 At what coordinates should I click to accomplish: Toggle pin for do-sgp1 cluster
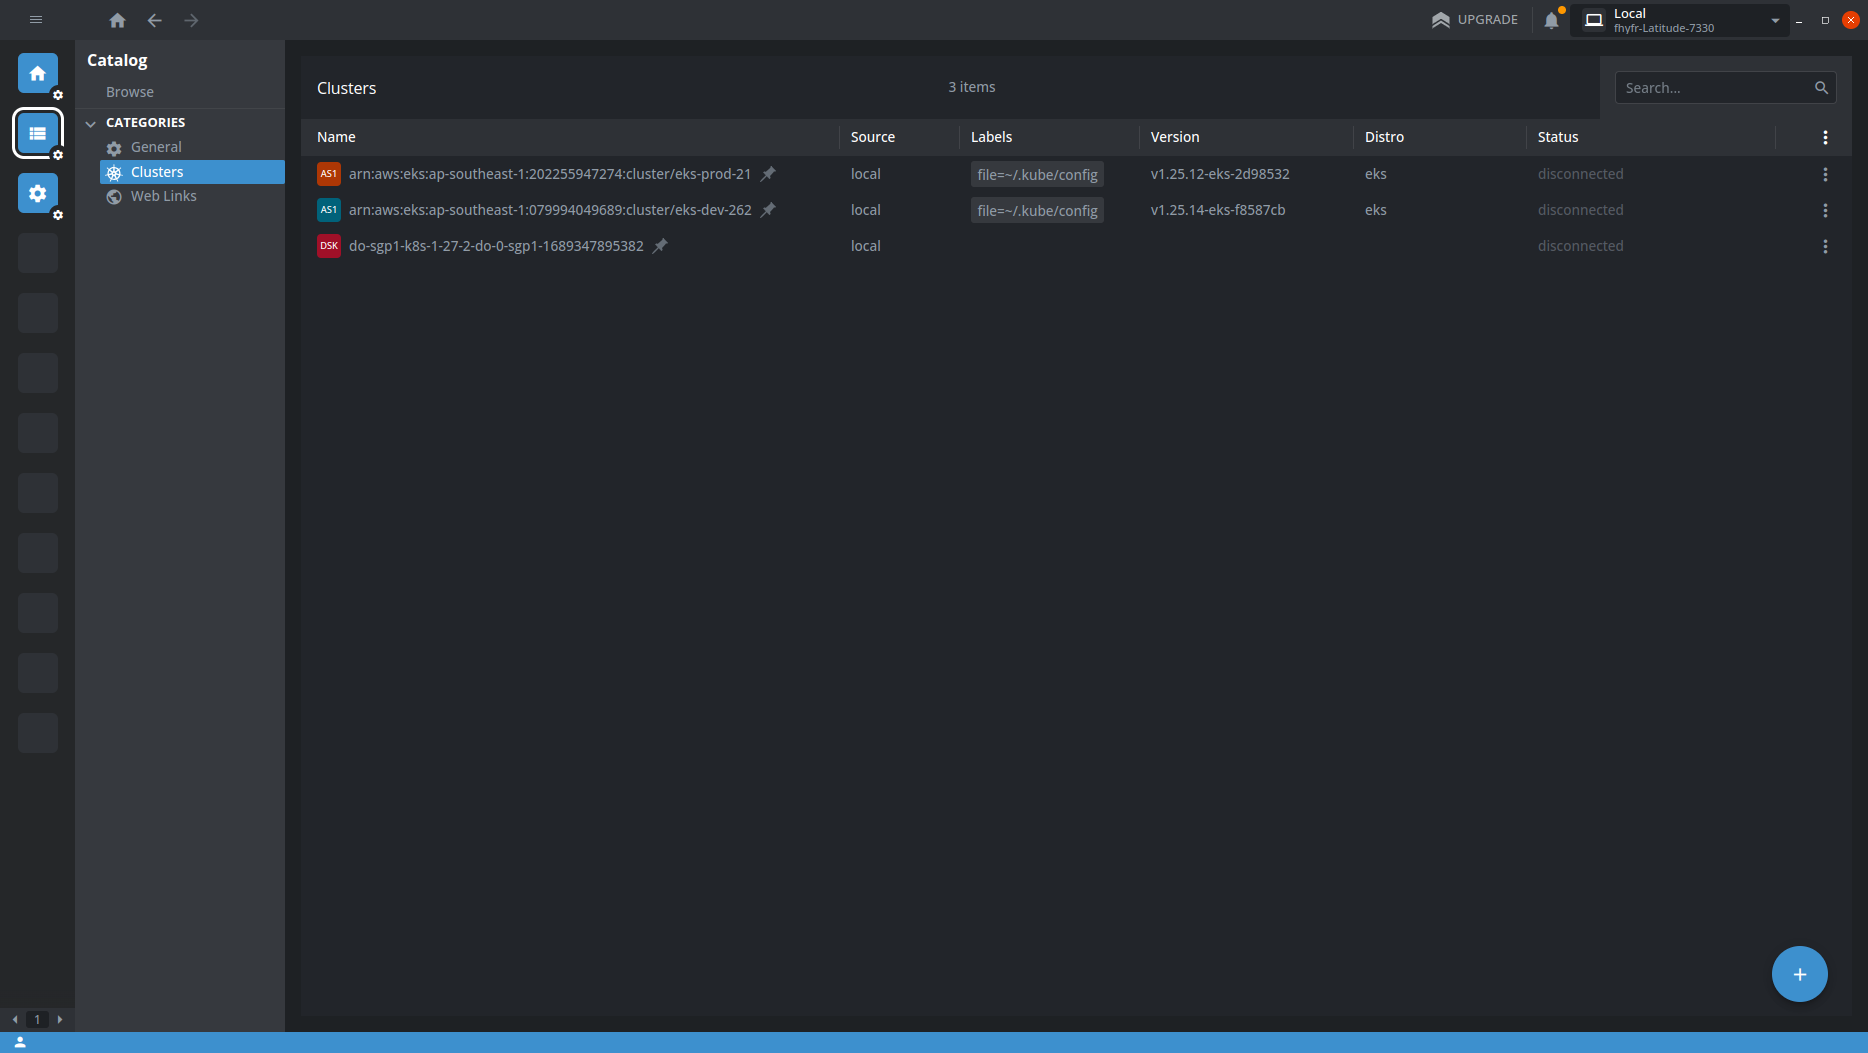pos(660,246)
